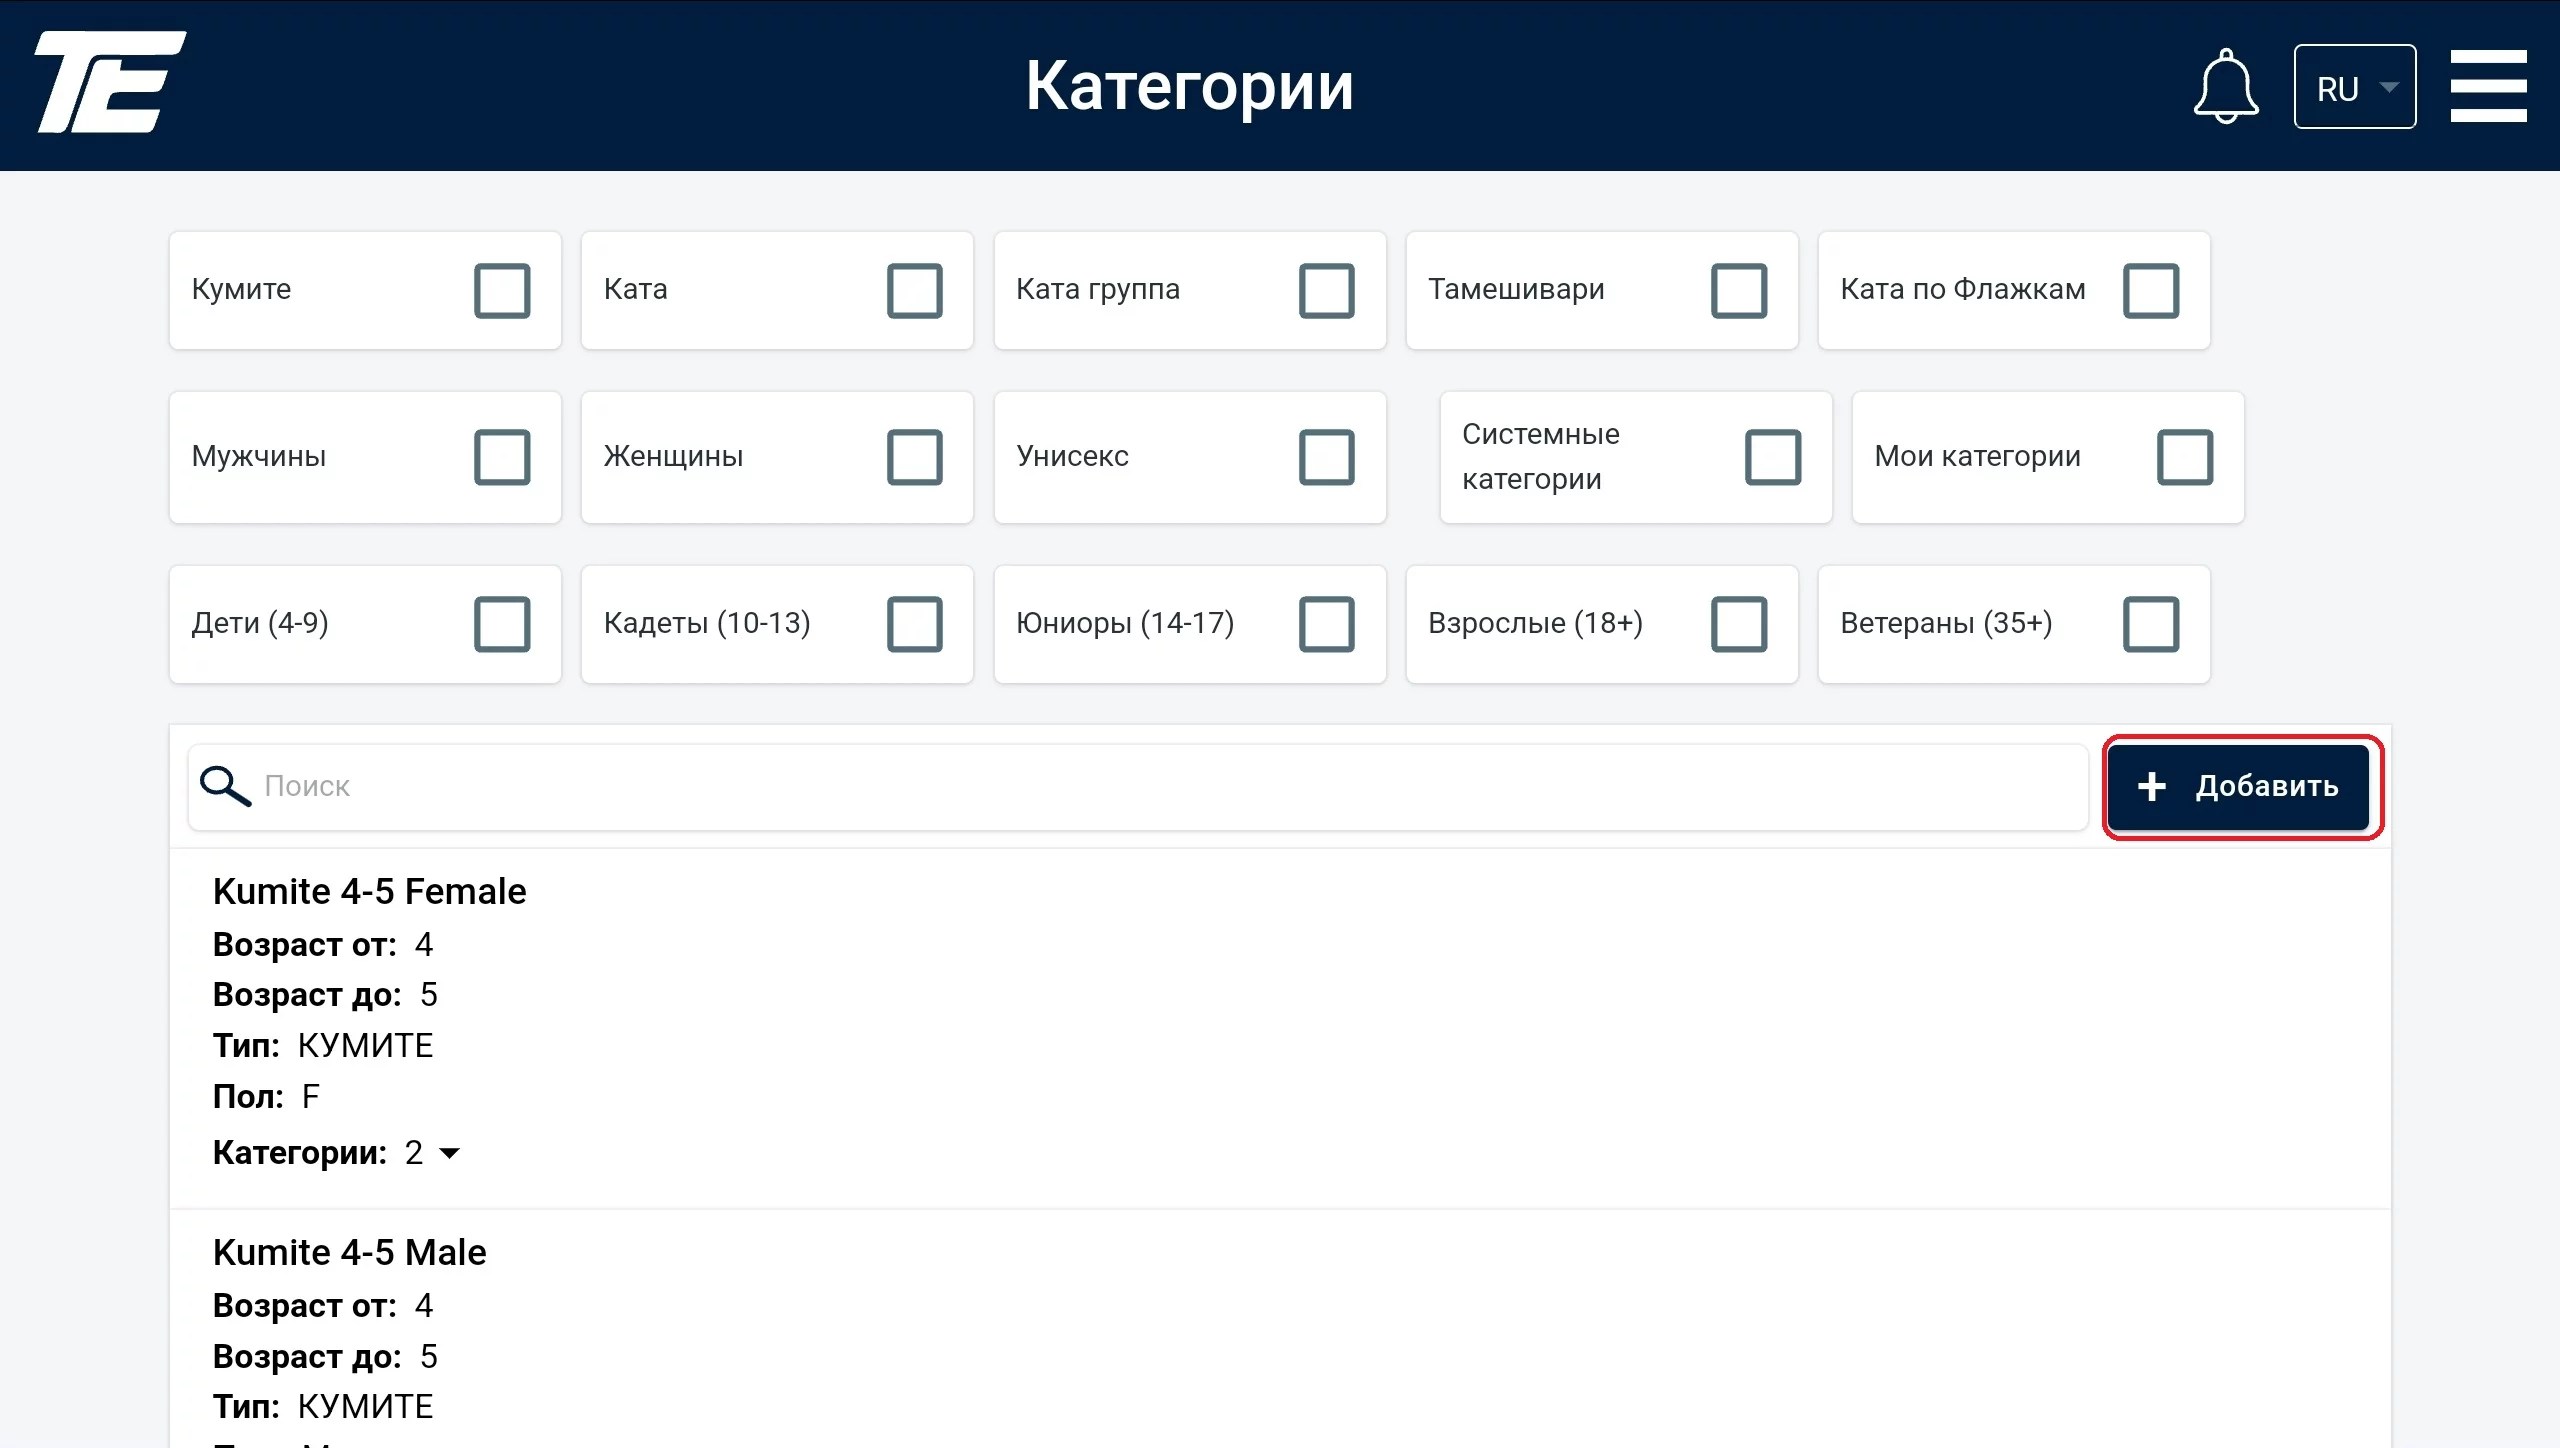Viewport: 2560px width, 1448px height.
Task: Select the Системные категории checkbox
Action: point(1773,457)
